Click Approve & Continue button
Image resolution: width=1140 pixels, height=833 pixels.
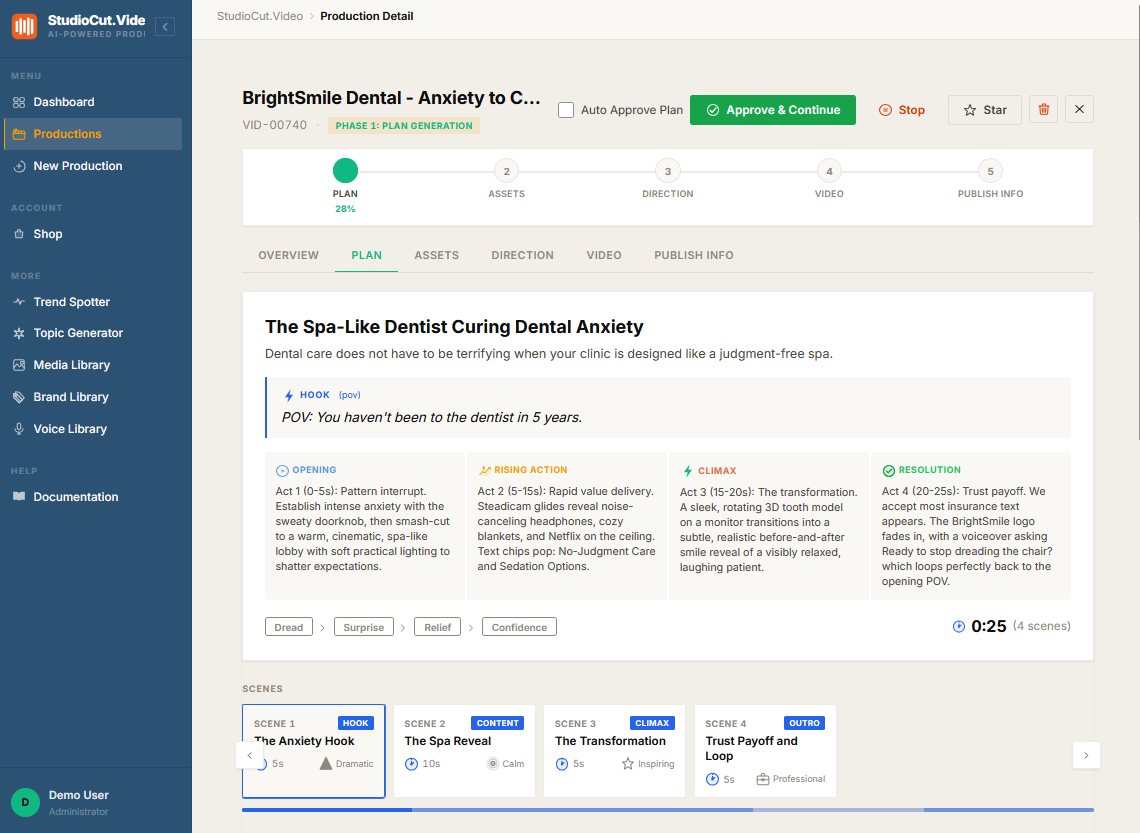click(773, 110)
